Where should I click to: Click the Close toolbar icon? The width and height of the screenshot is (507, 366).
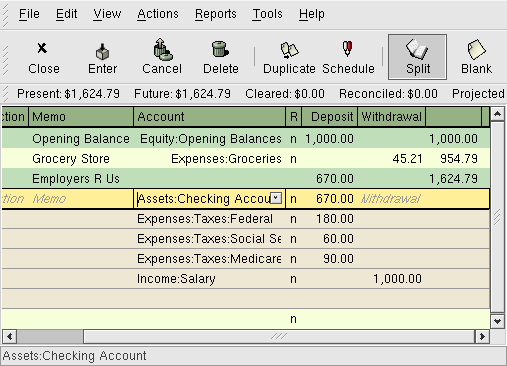42,49
